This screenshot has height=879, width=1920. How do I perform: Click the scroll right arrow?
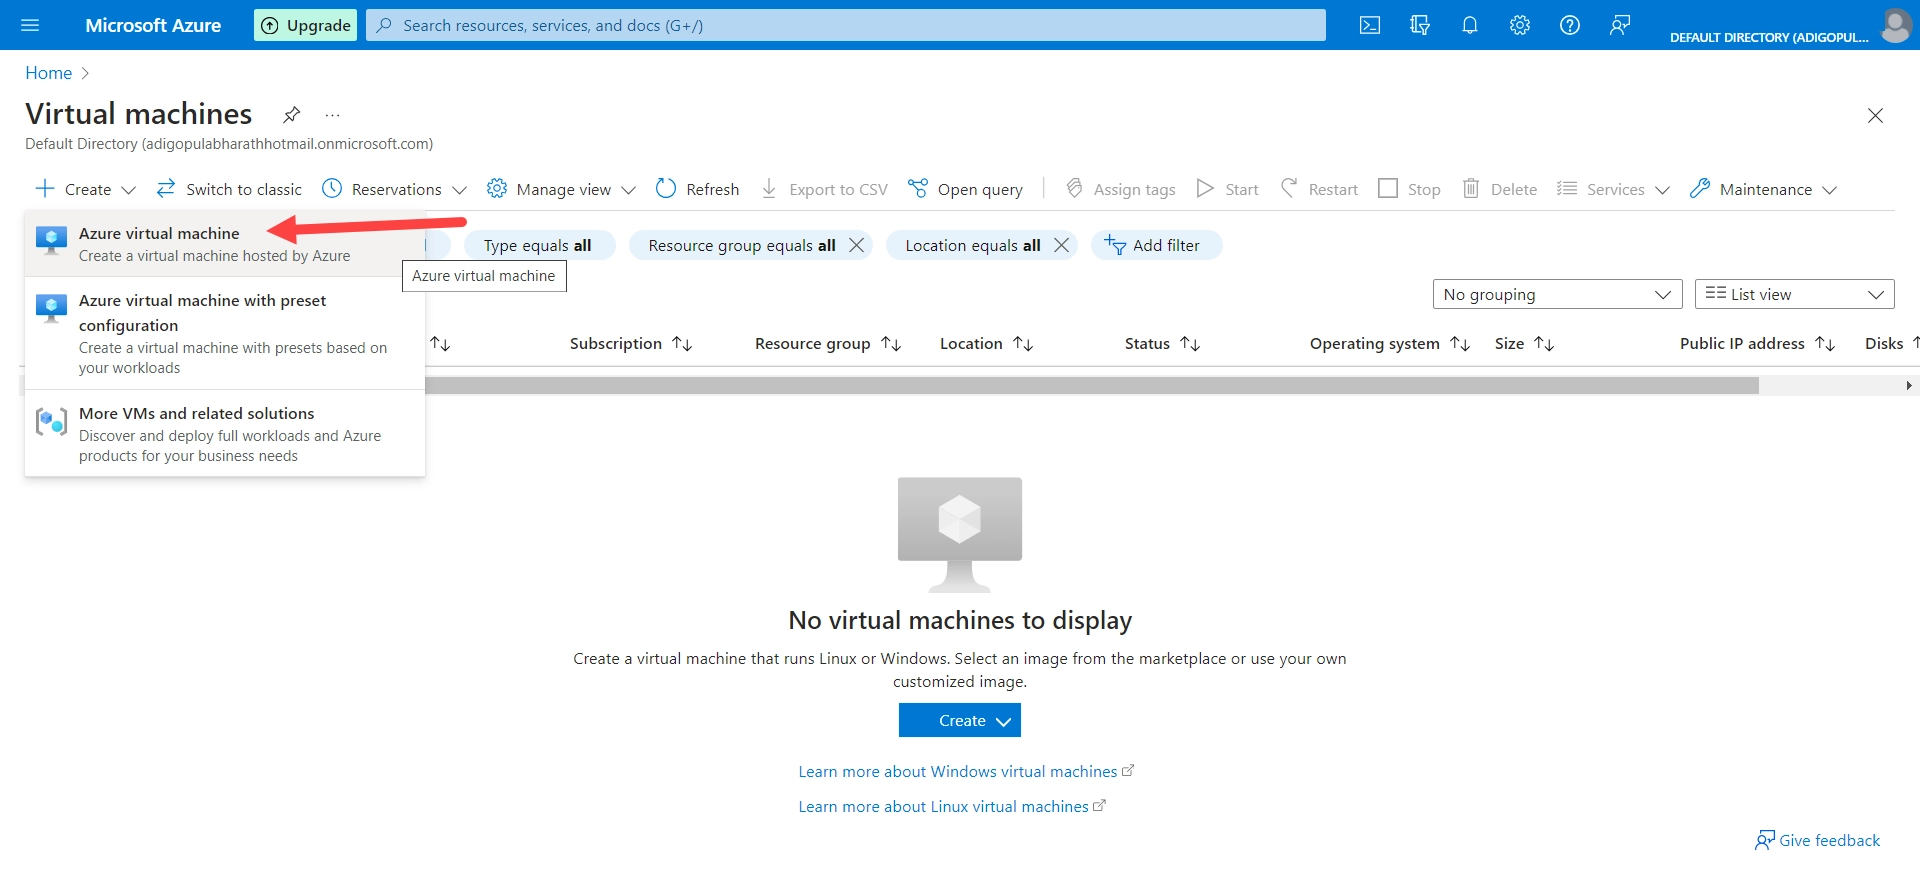[1908, 385]
